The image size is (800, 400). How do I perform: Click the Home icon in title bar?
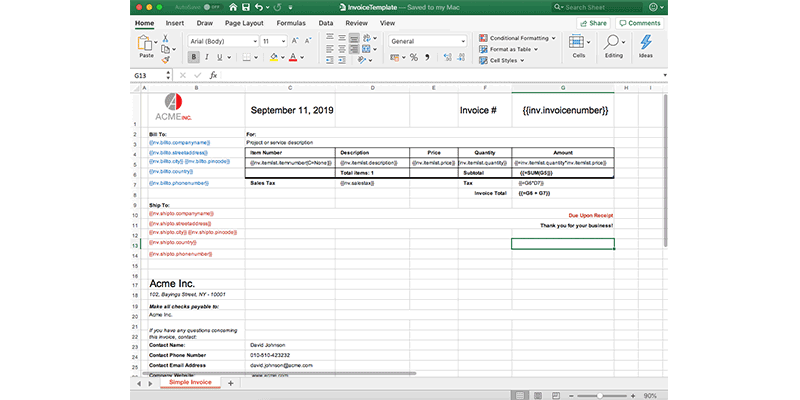click(233, 7)
